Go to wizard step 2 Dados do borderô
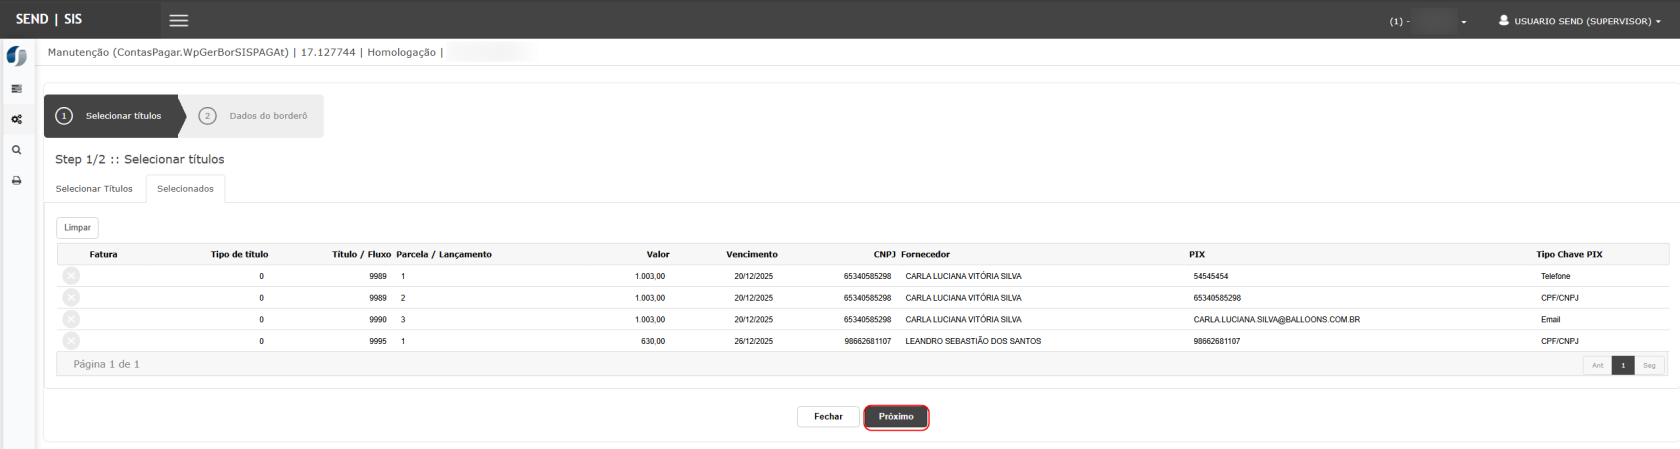The height and width of the screenshot is (449, 1680). (254, 116)
